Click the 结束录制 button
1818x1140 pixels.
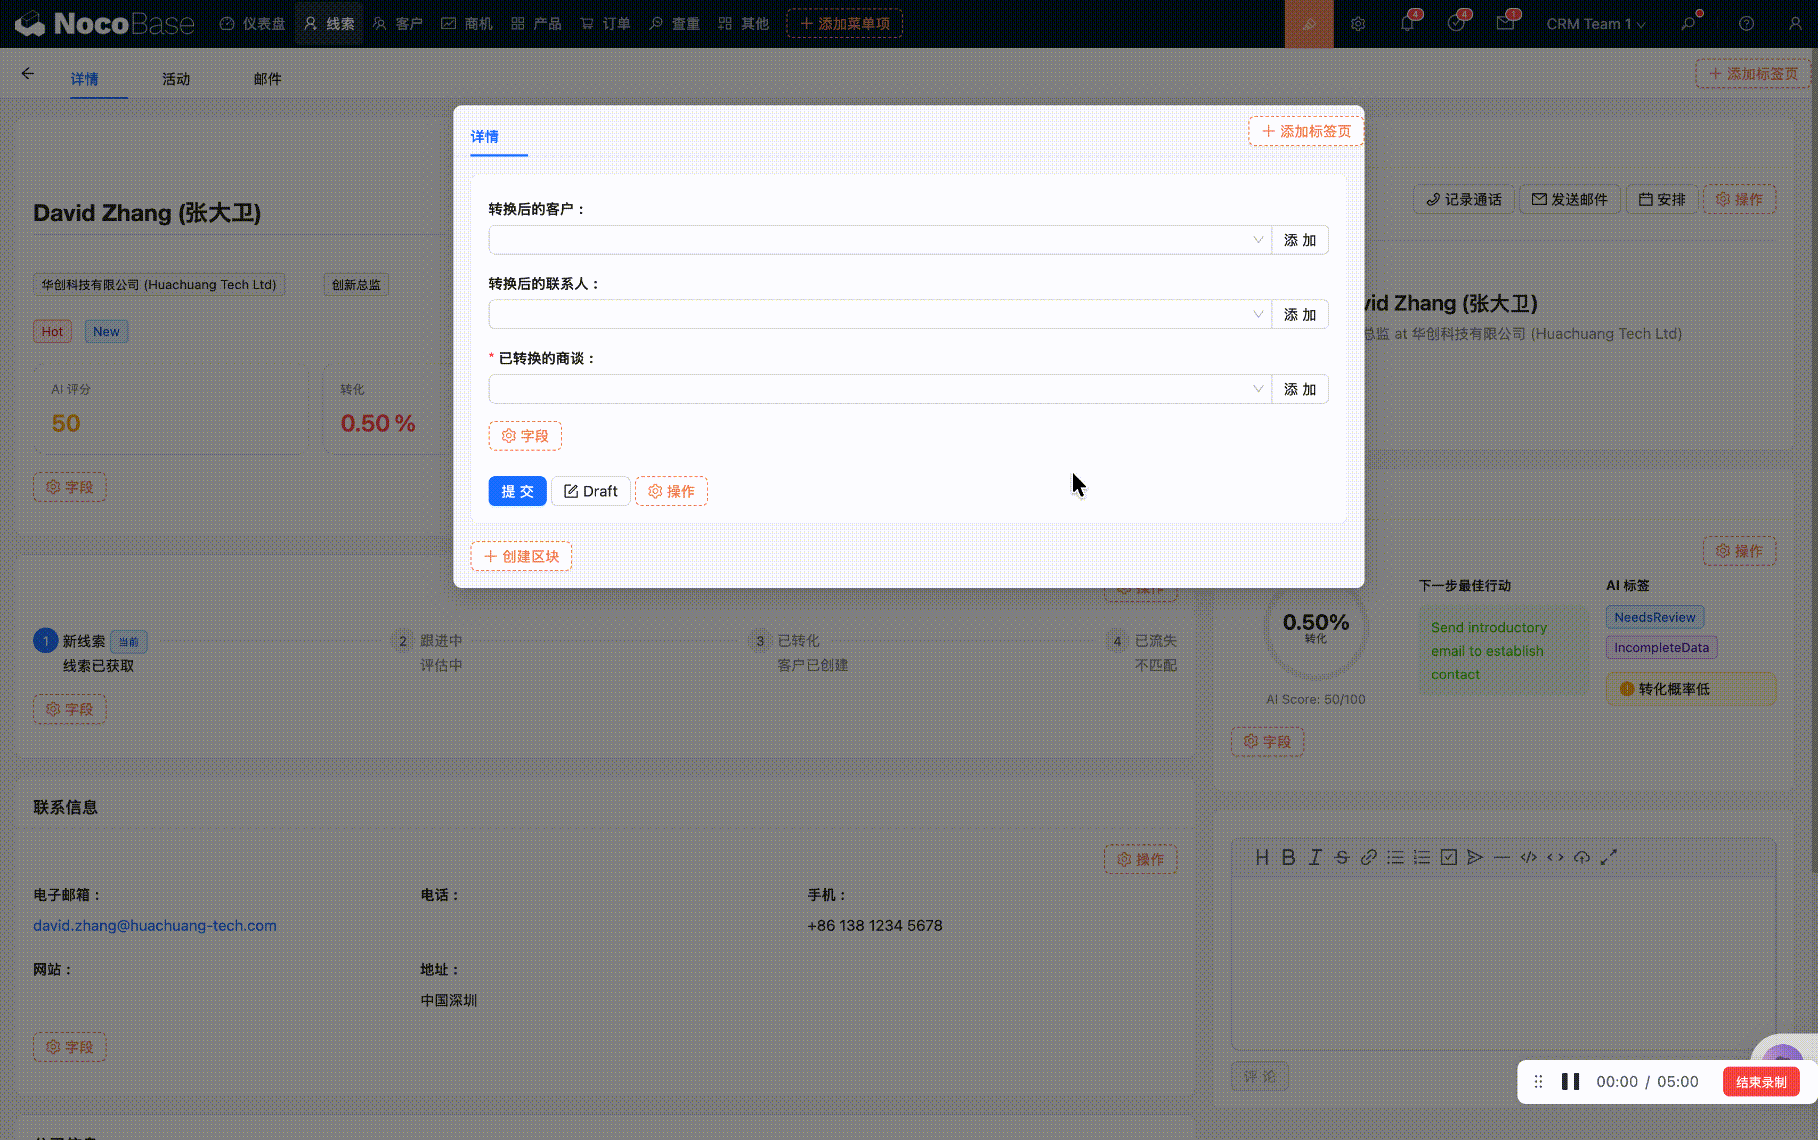point(1760,1082)
